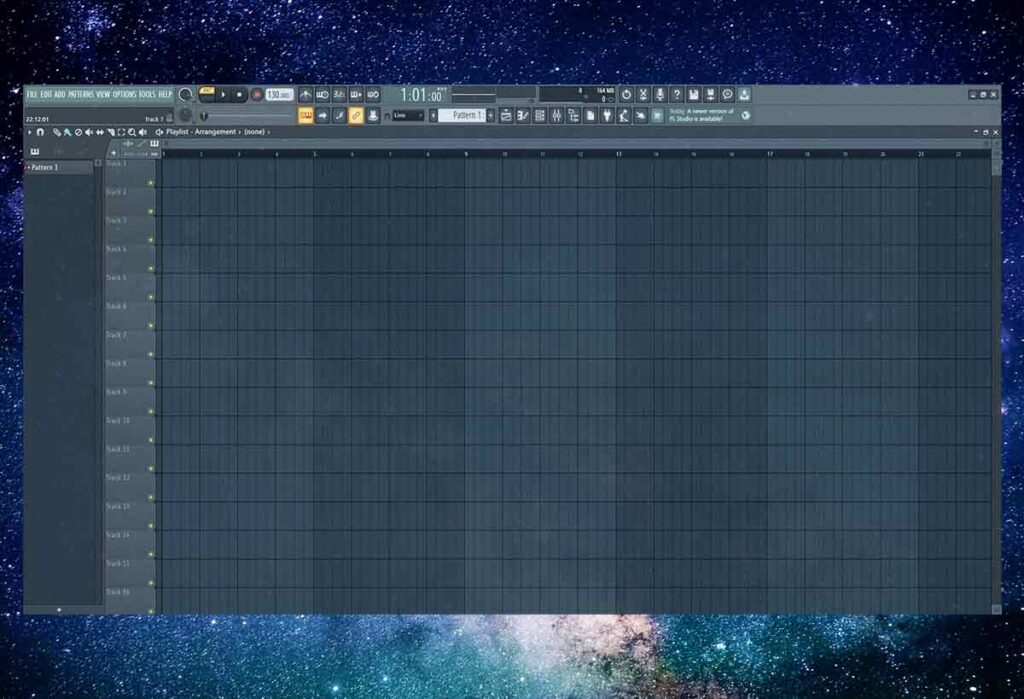Viewport: 1024px width, 699px height.
Task: Toggle mute on Track 1 green light
Action: click(151, 183)
